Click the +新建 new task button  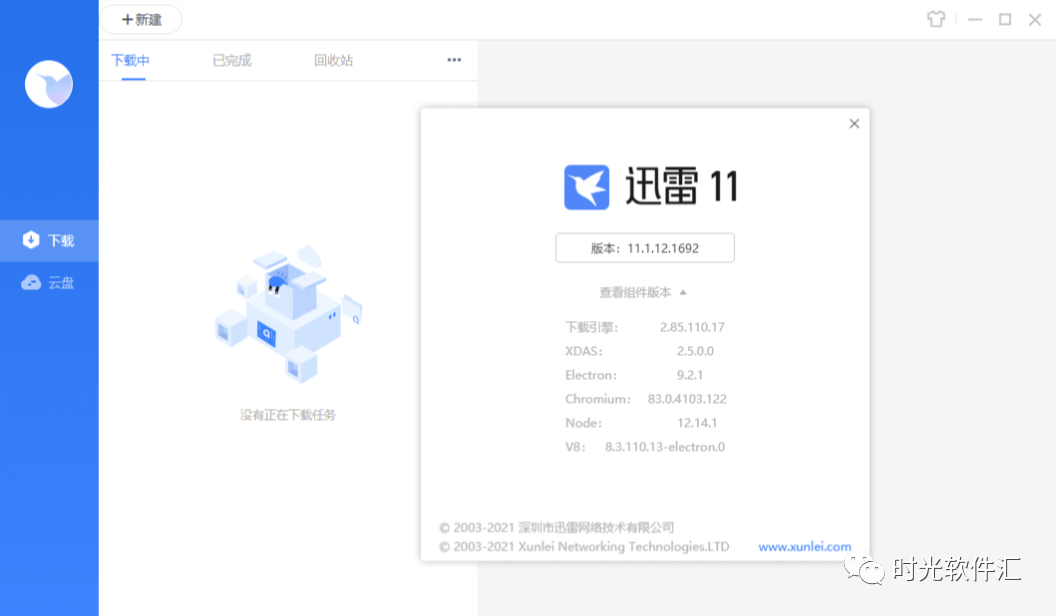click(141, 20)
